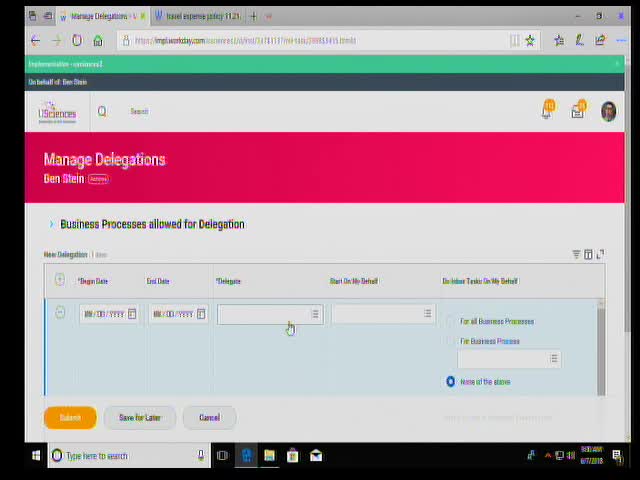Image resolution: width=640 pixels, height=480 pixels.
Task: Open the Begin Date calendar picker
Action: tap(132, 314)
